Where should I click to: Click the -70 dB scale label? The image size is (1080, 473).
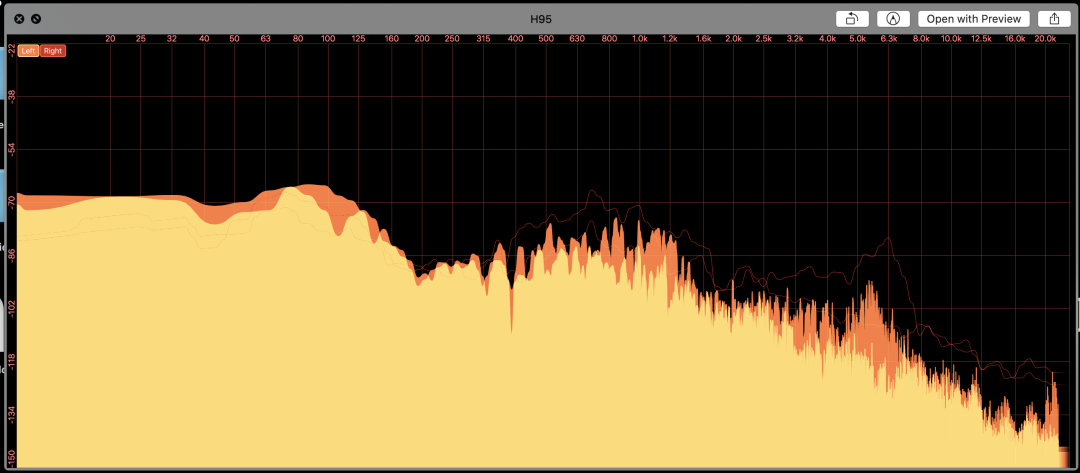point(11,201)
